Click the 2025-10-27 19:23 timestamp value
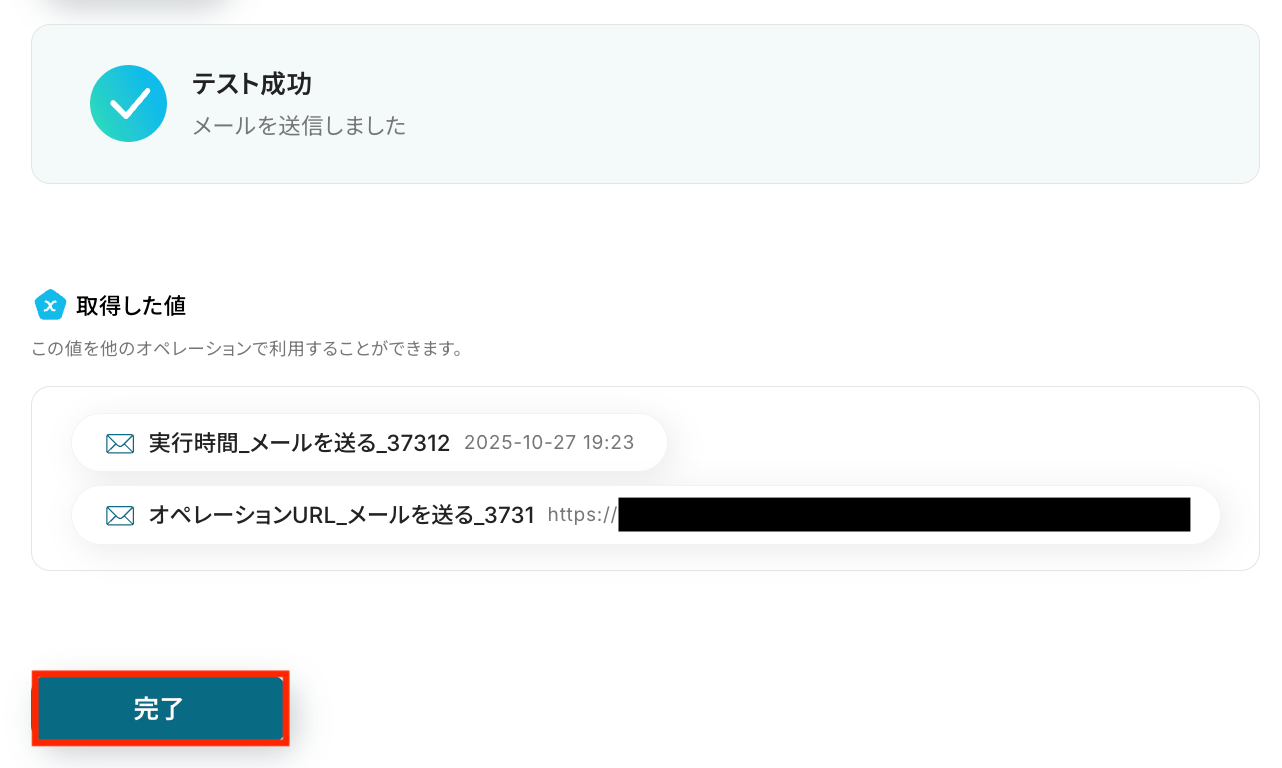The height and width of the screenshot is (768, 1282). coord(549,442)
